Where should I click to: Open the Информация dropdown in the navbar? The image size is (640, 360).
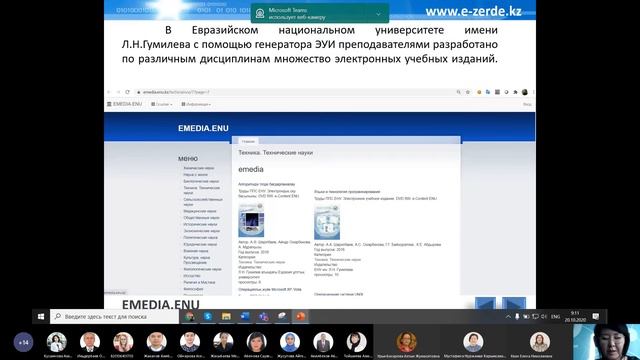(x=196, y=104)
